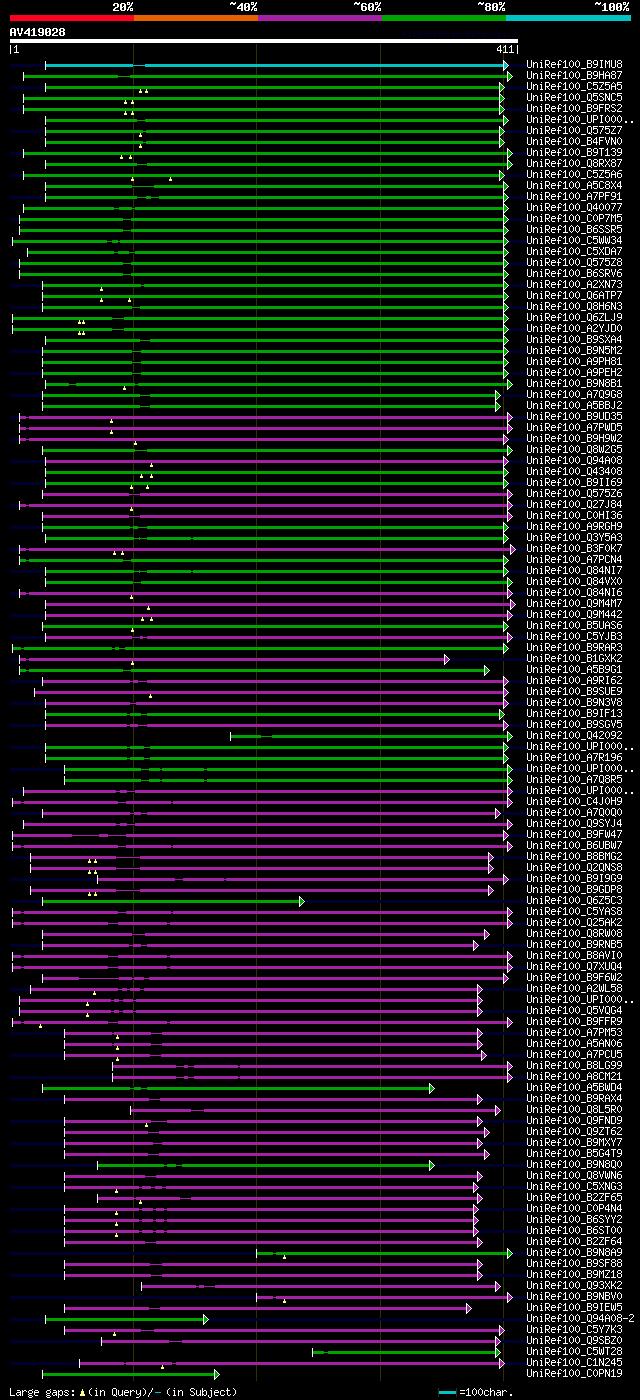Click the red 20% identity legend segment
The width and height of the screenshot is (640, 1400).
(72, 17)
